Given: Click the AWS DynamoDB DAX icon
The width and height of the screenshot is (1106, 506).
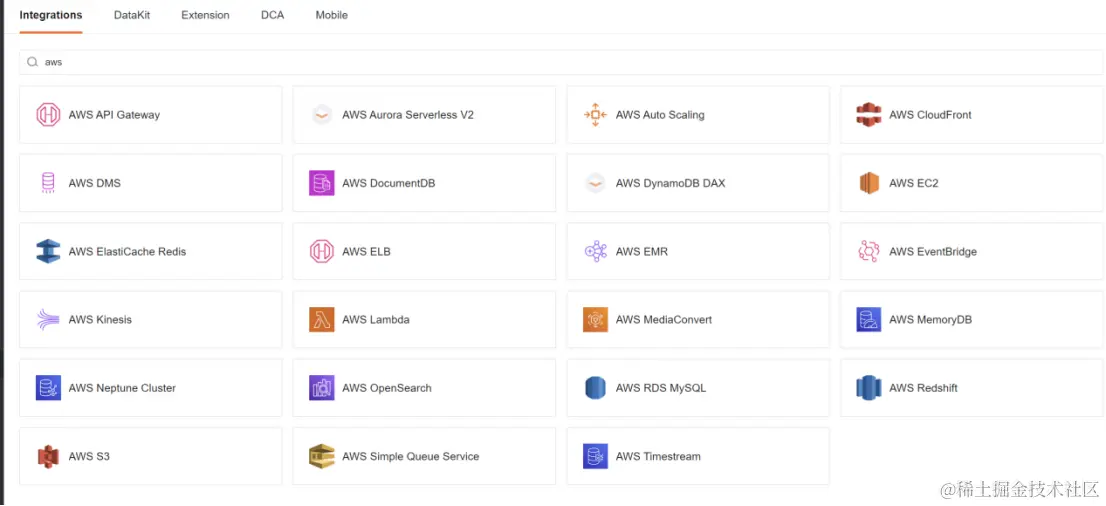Looking at the screenshot, I should (595, 183).
